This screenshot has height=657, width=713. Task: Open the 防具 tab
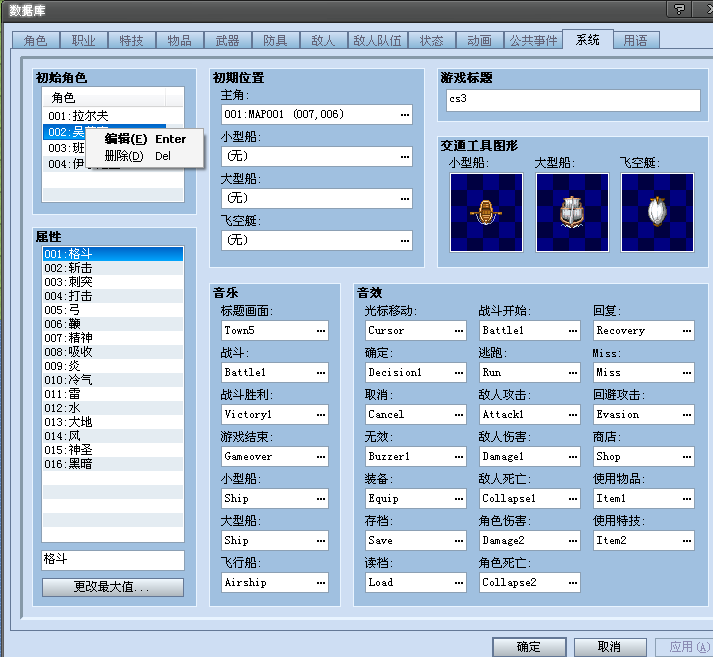[276, 40]
